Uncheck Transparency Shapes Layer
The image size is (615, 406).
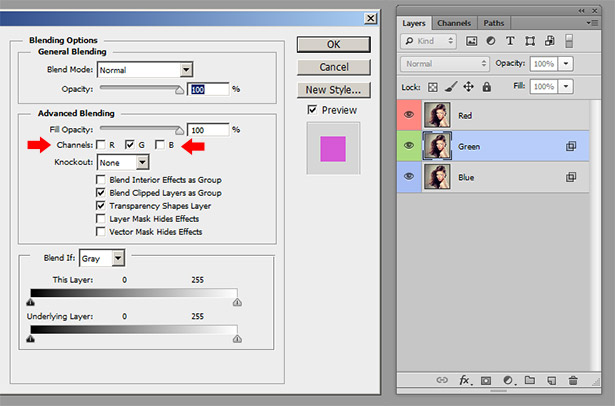click(101, 206)
